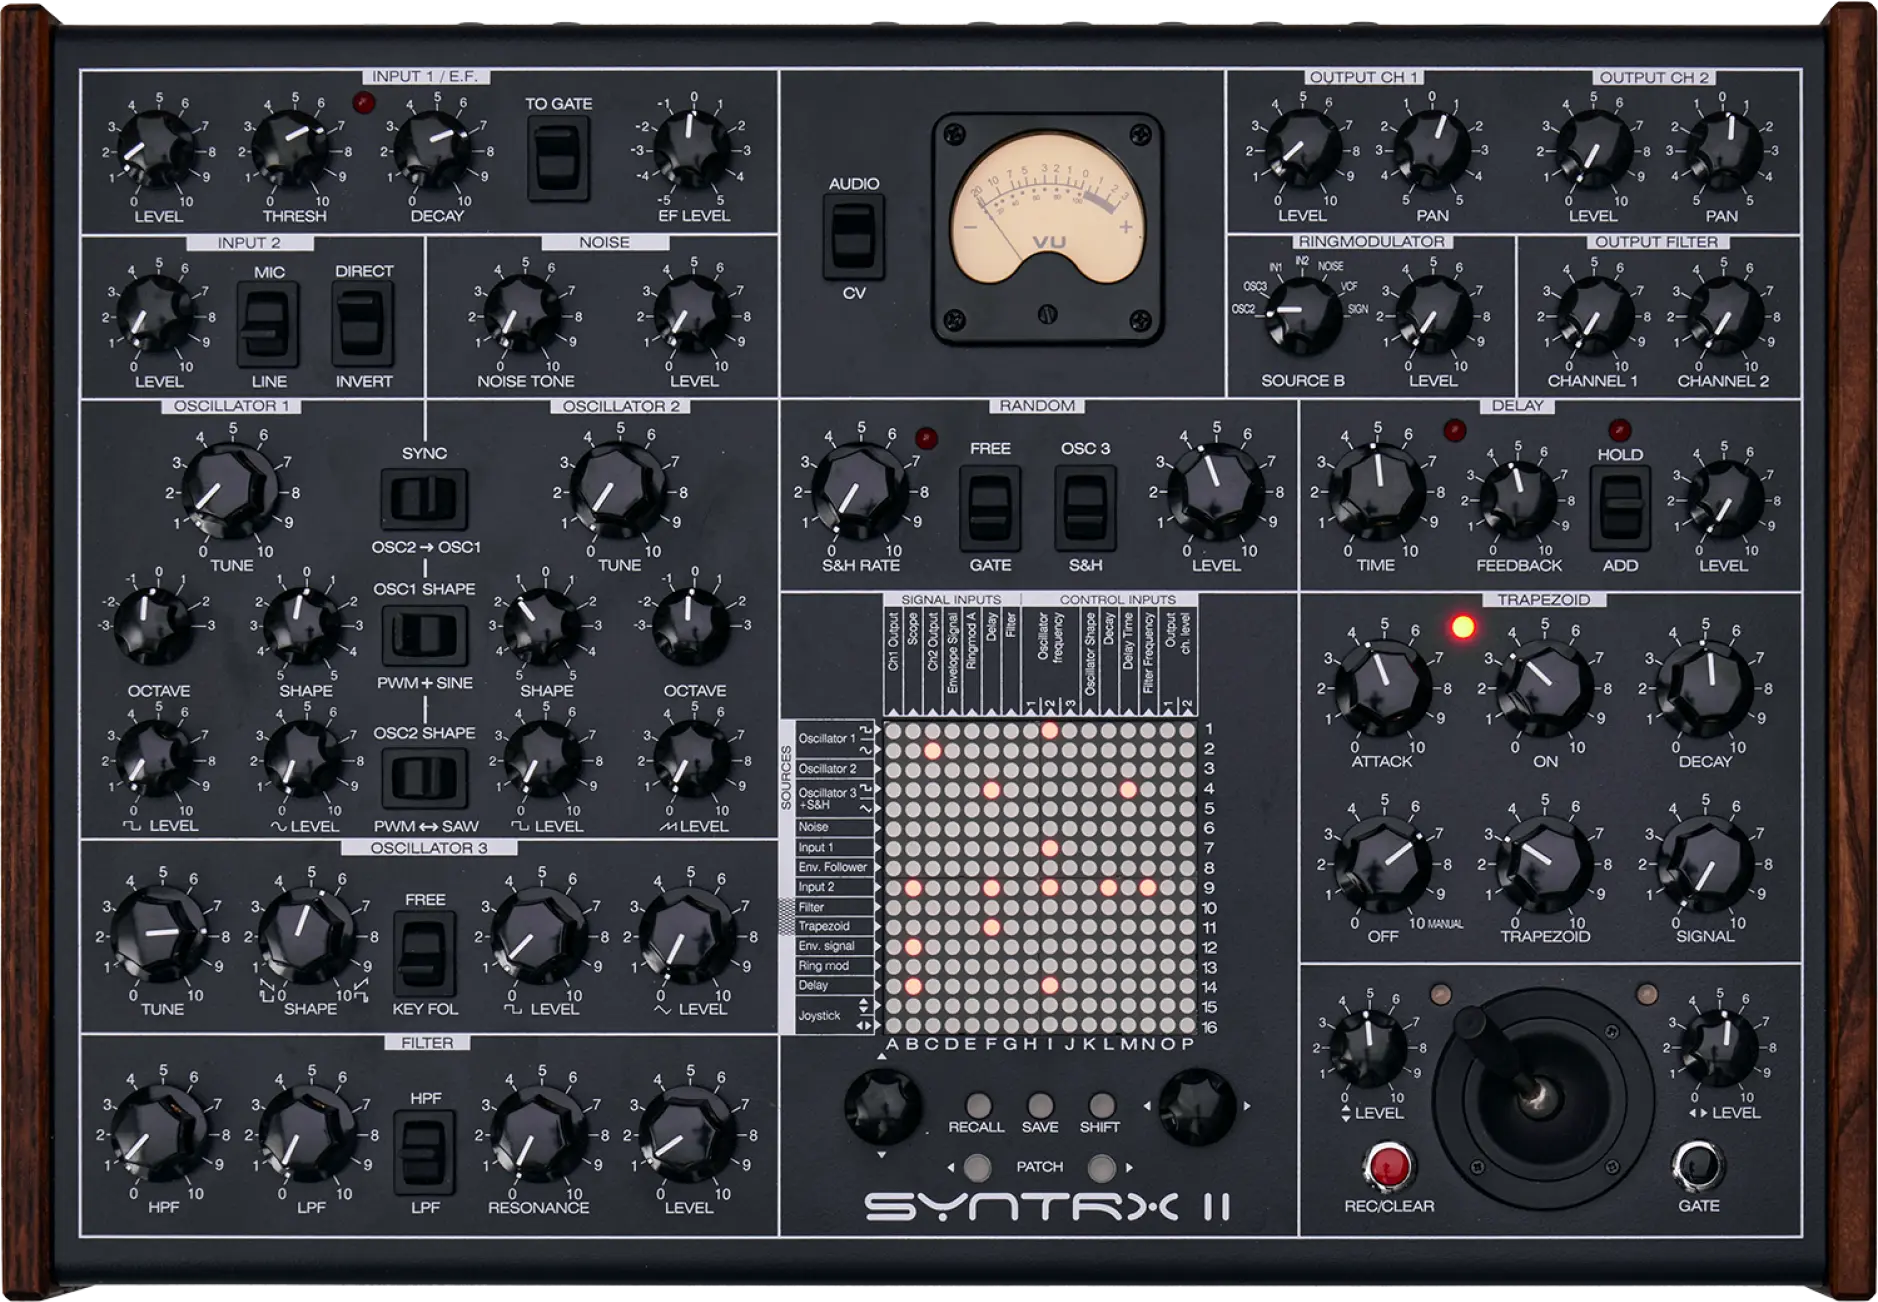1878x1302 pixels.
Task: Click the Trapezoid ATTACK knob
Action: (x=1383, y=688)
